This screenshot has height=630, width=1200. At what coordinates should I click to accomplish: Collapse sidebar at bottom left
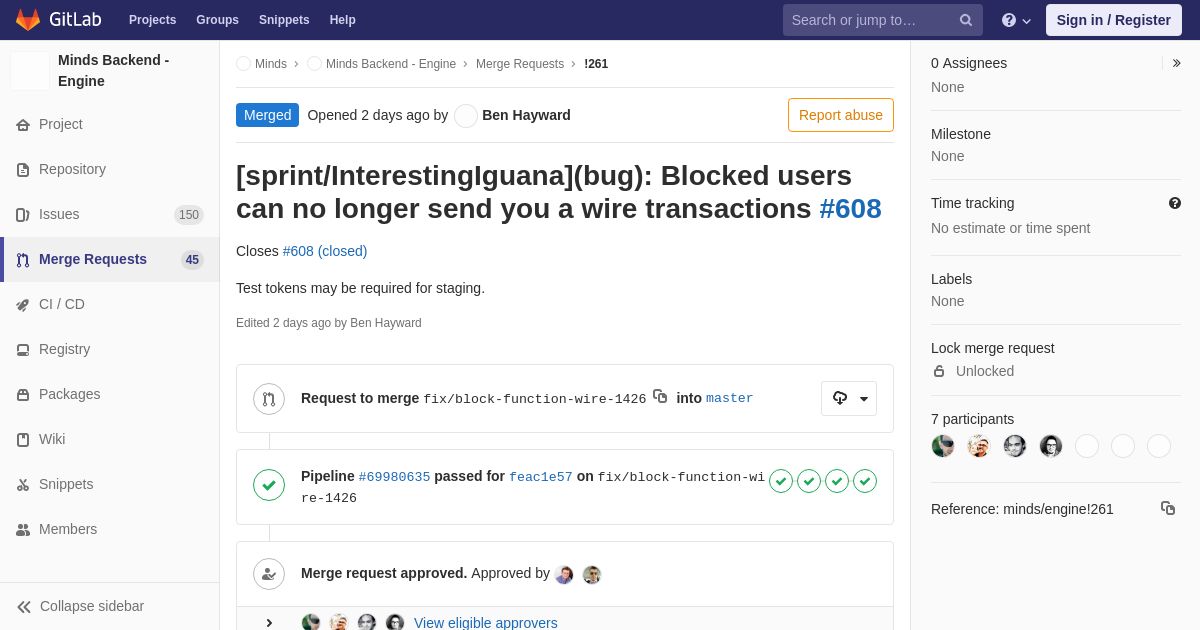[x=80, y=606]
